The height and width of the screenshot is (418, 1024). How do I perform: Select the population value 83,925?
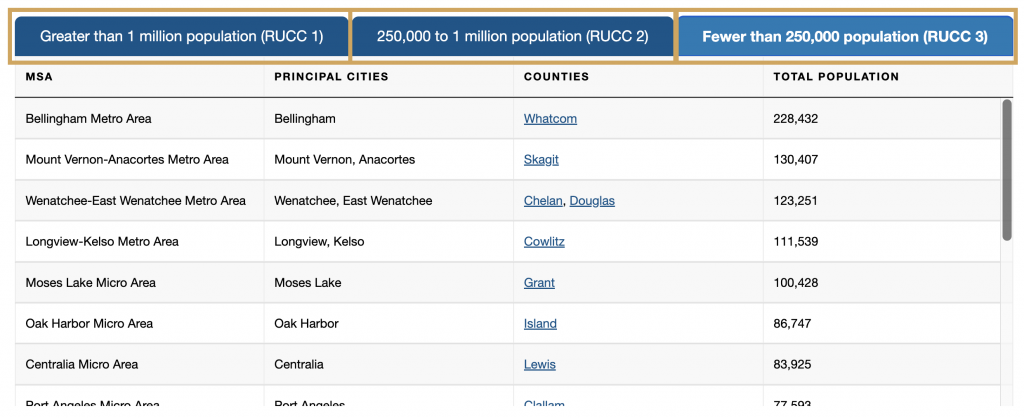point(792,364)
